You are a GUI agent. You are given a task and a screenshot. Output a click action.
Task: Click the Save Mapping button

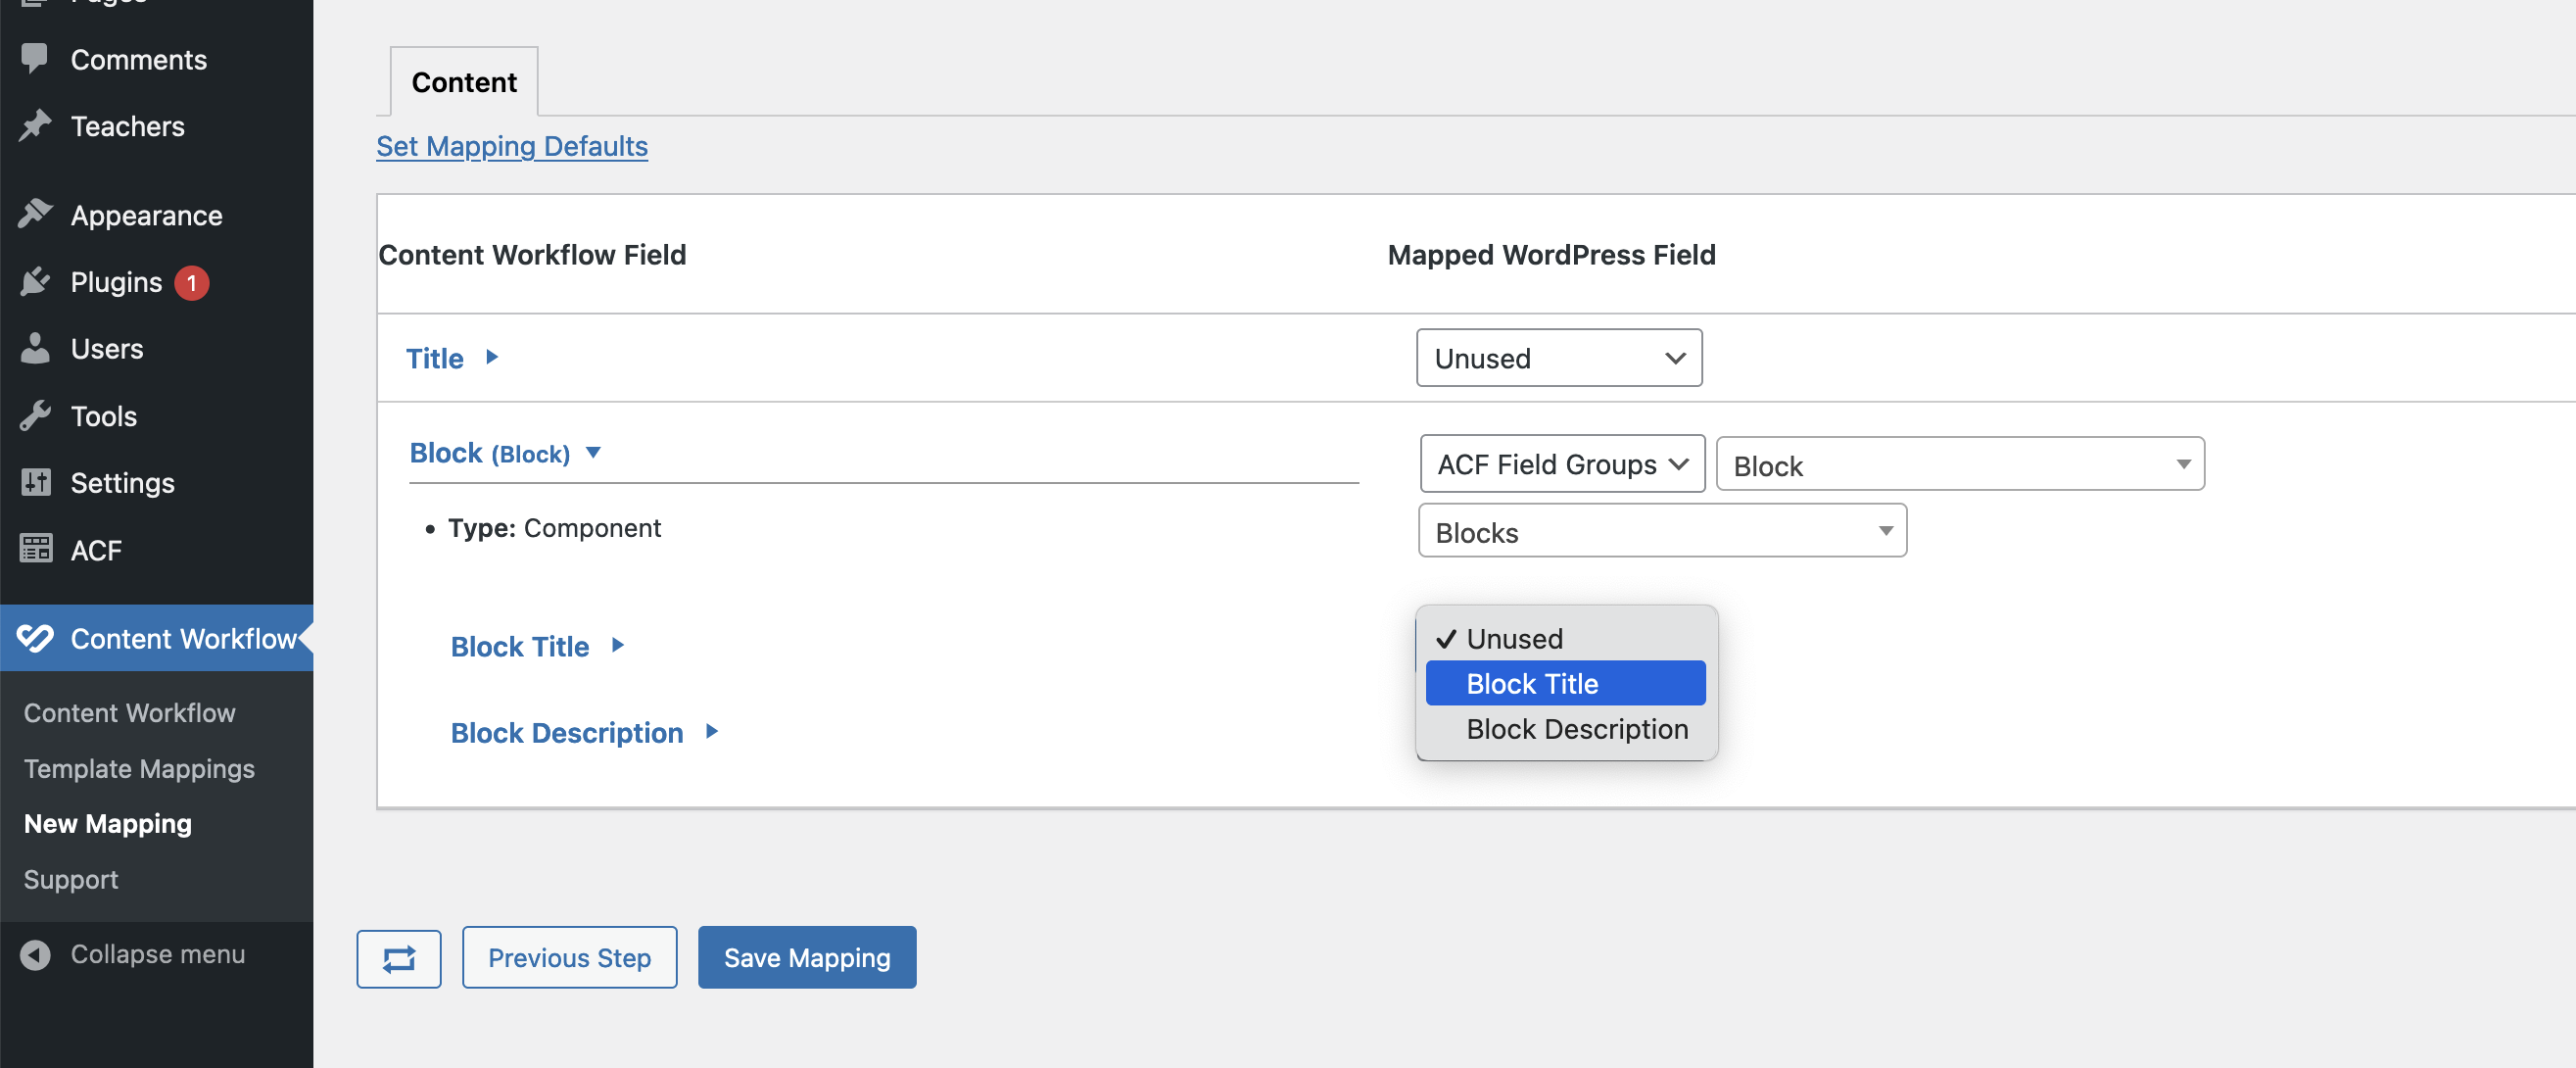pos(806,957)
